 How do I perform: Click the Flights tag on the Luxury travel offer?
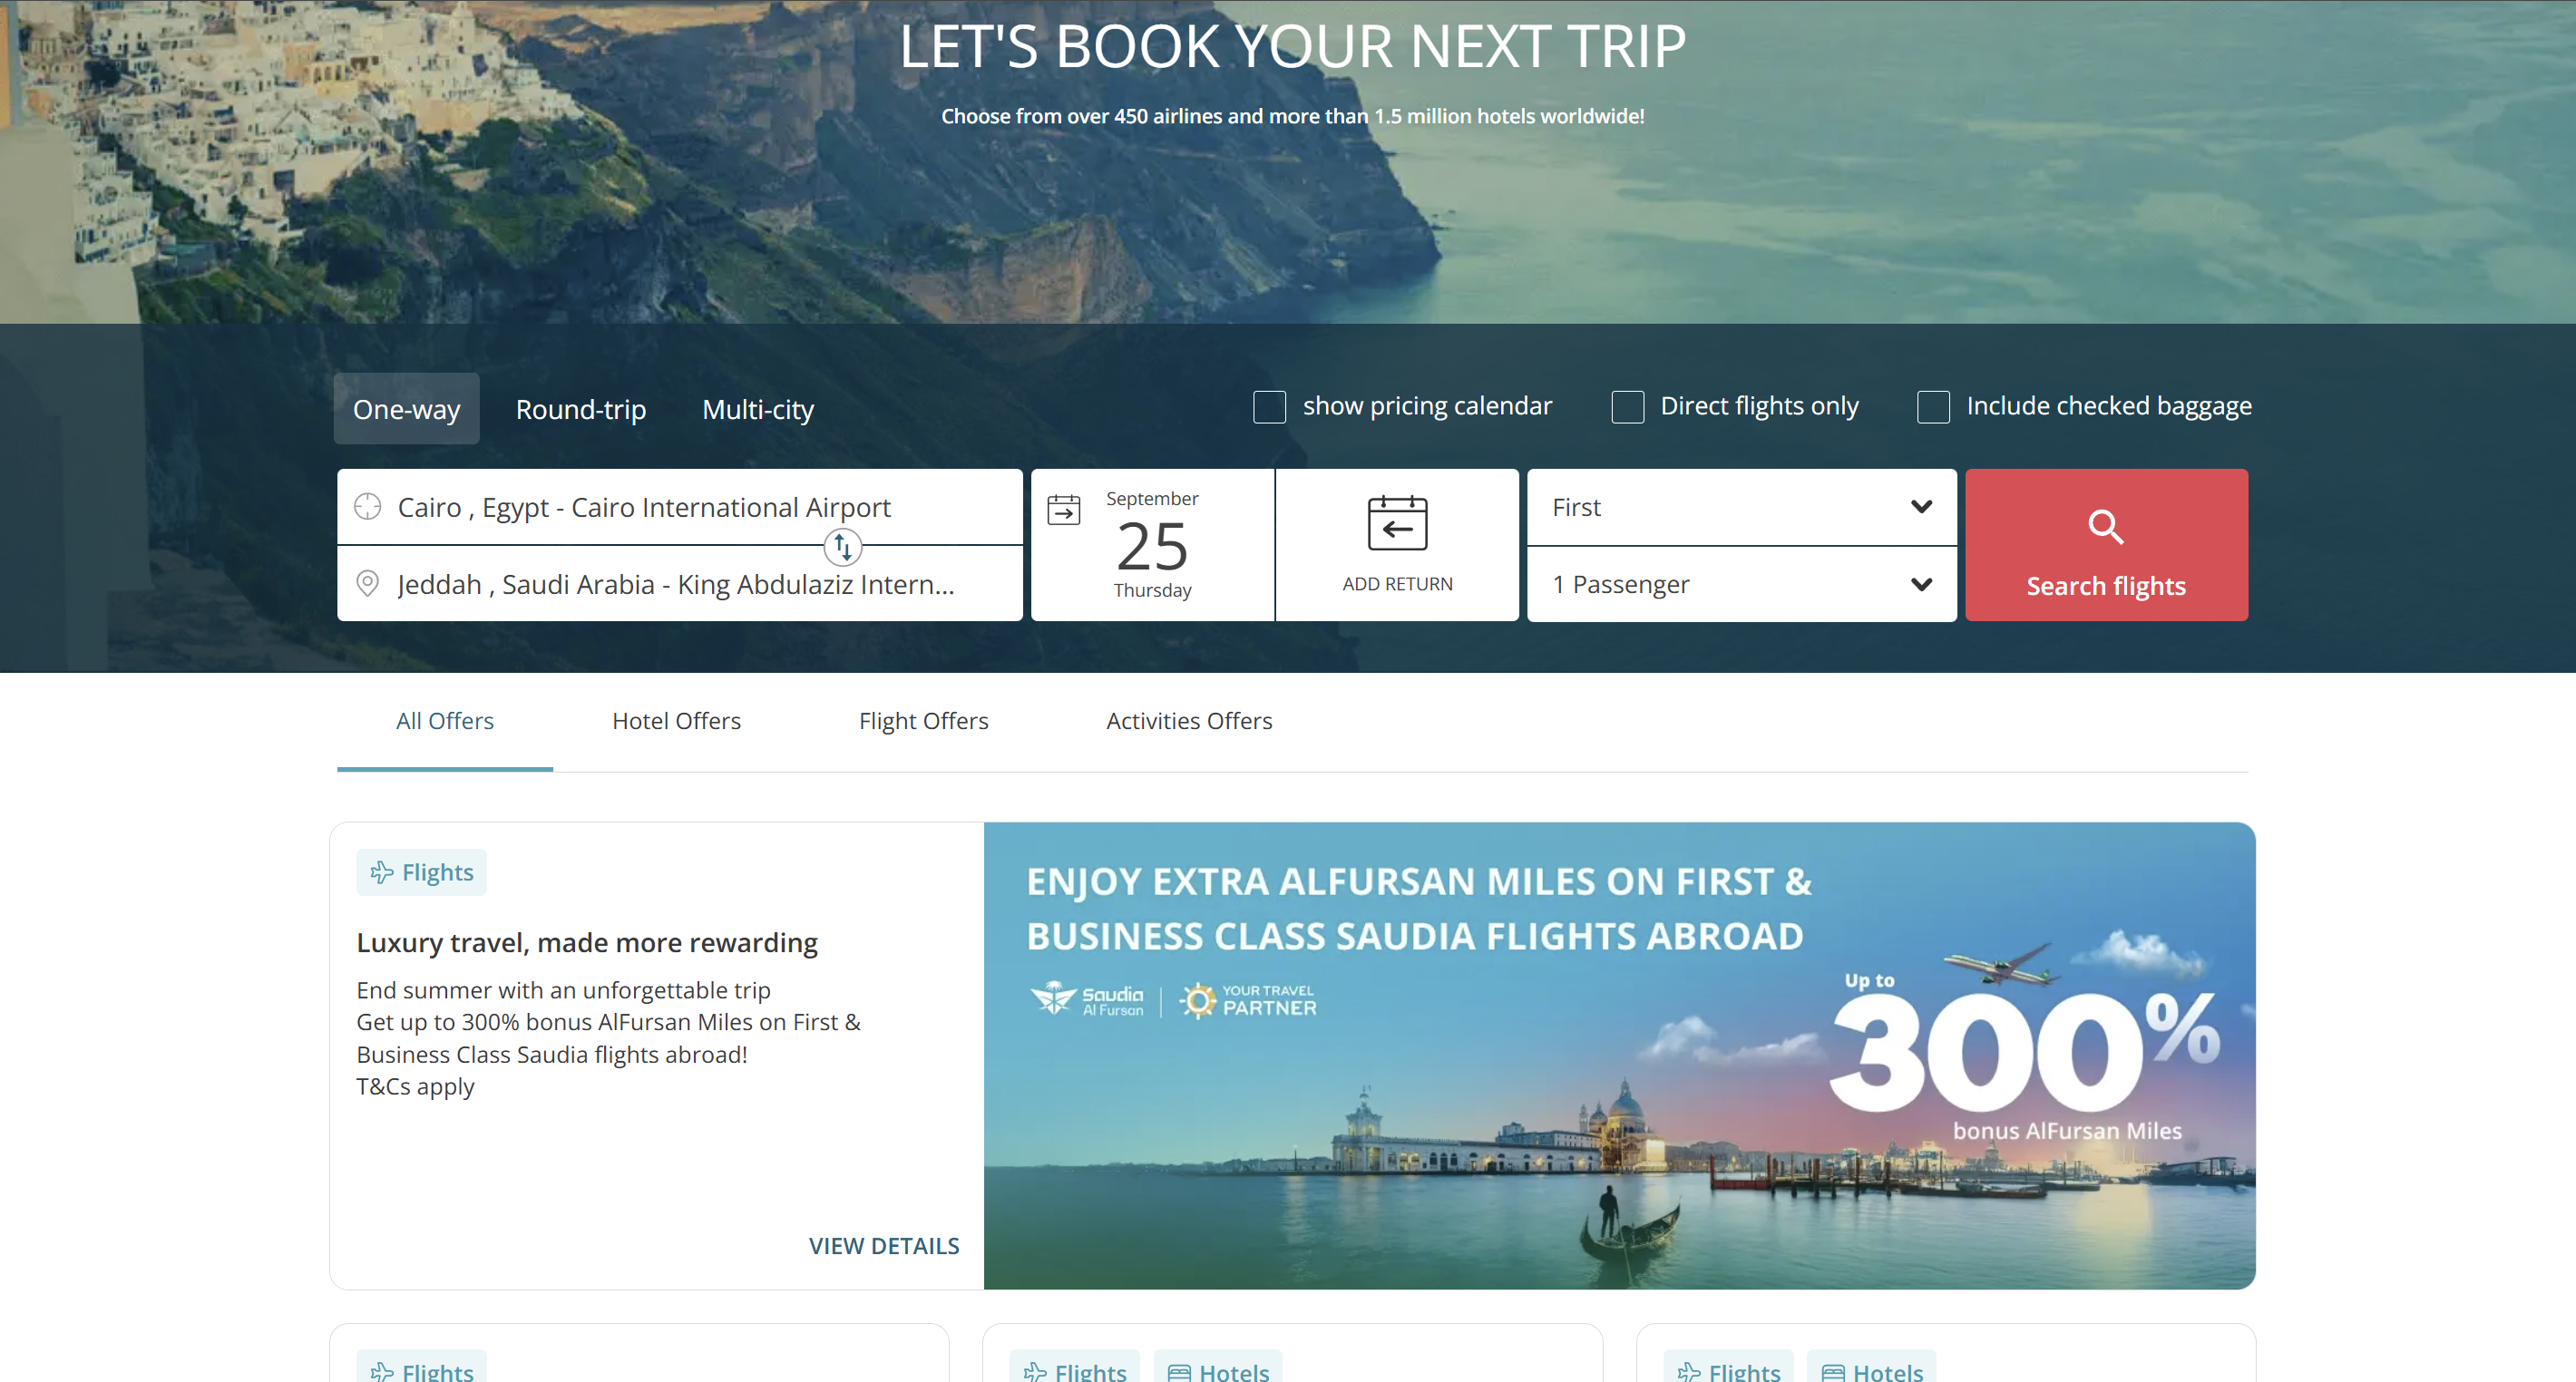[421, 872]
